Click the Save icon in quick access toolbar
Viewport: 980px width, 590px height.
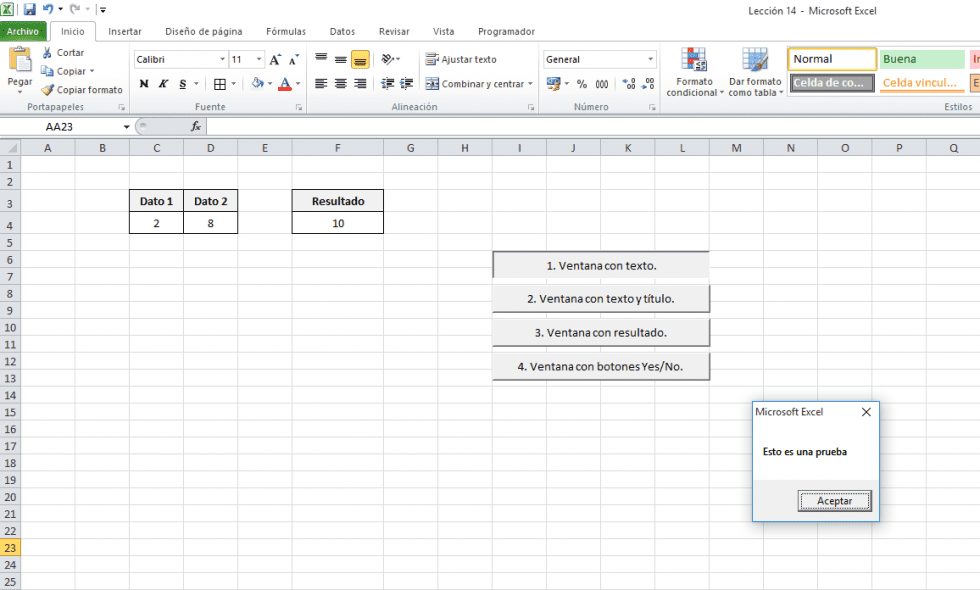click(30, 9)
